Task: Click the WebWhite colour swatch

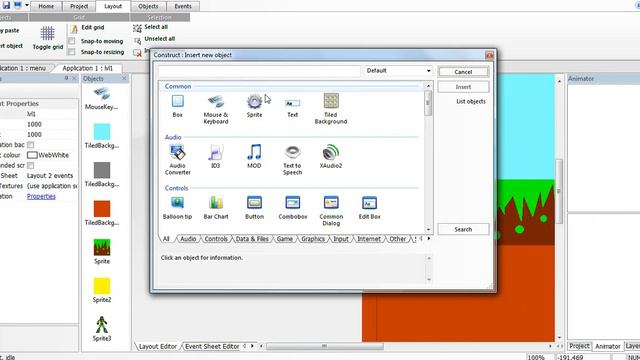Action: 32,155
